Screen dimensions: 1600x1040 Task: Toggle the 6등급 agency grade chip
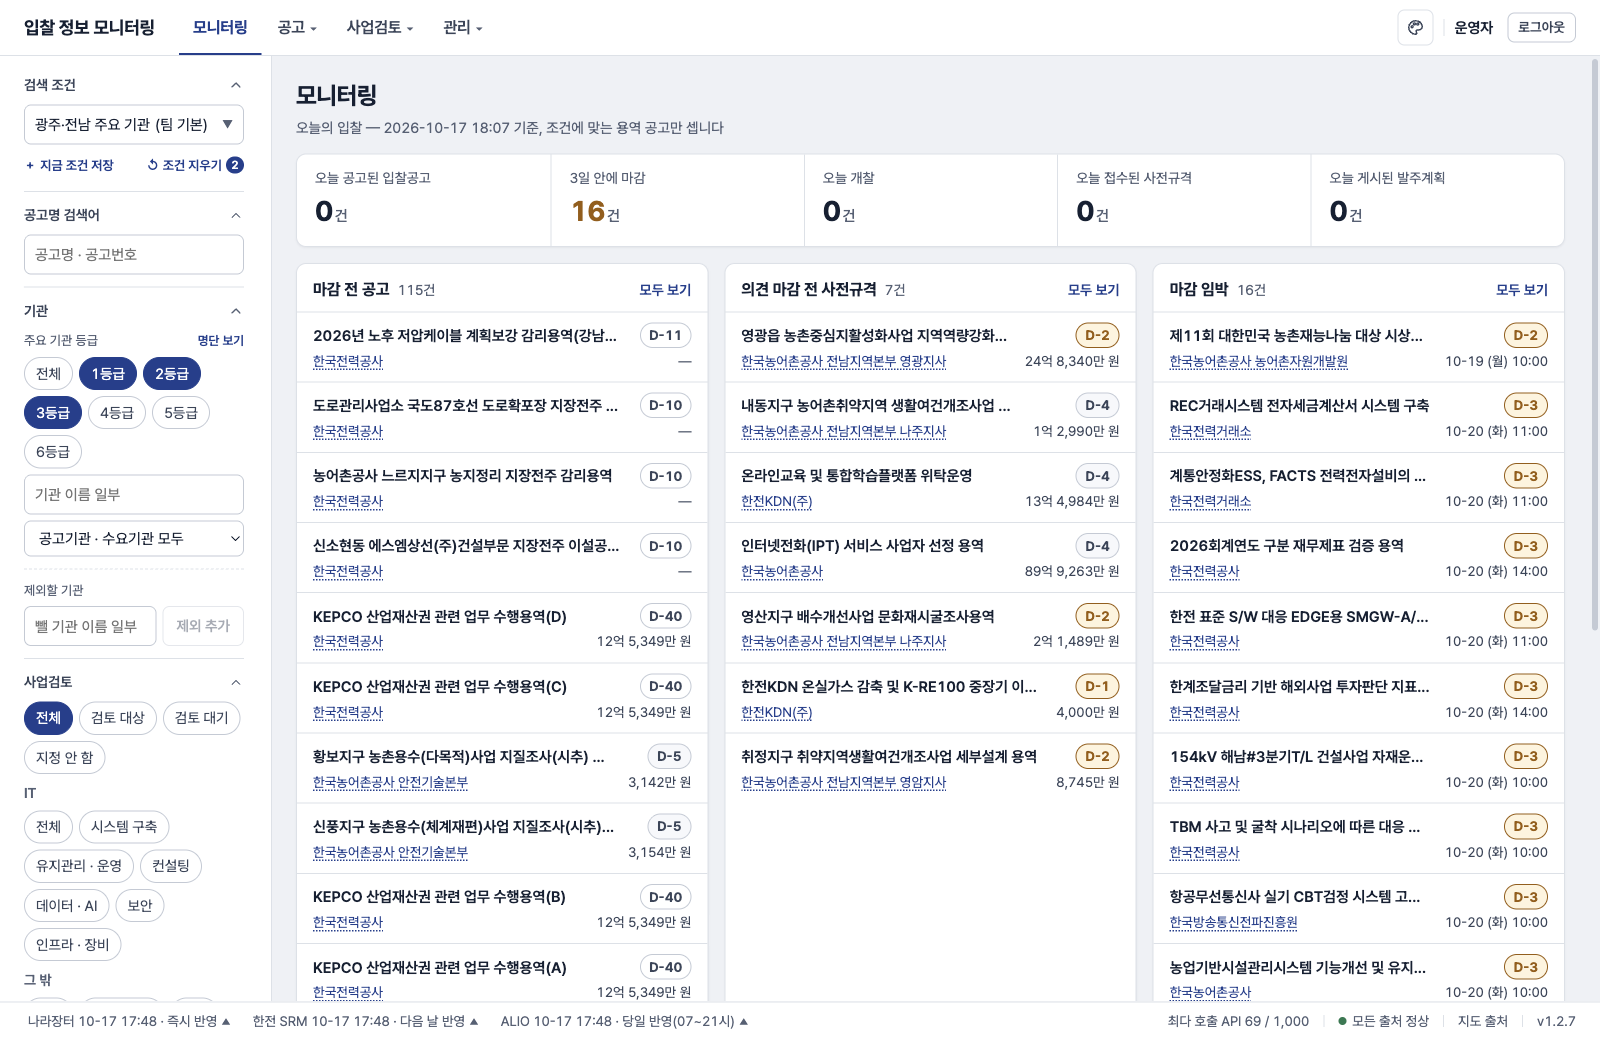[x=53, y=452]
